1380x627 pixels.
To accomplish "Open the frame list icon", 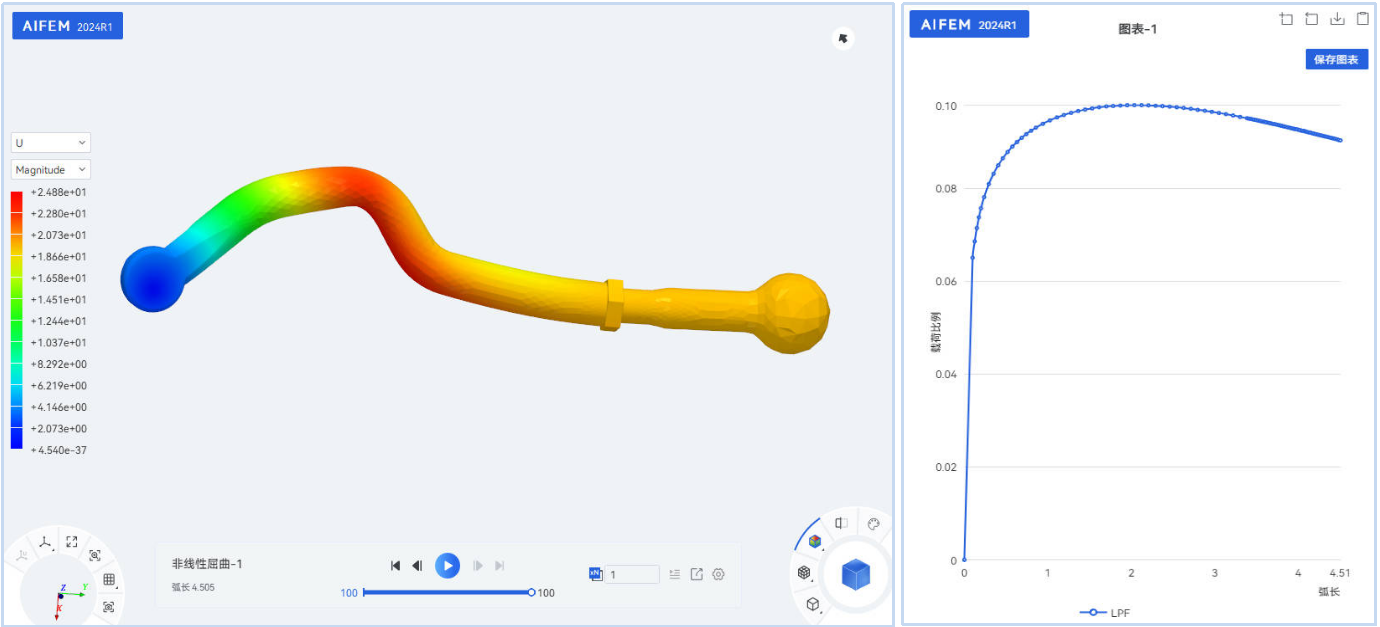I will (675, 574).
